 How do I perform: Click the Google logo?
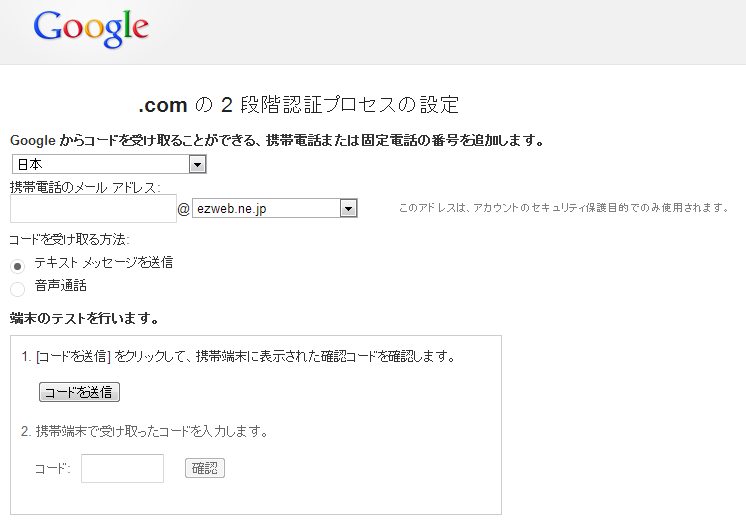pyautogui.click(x=91, y=29)
